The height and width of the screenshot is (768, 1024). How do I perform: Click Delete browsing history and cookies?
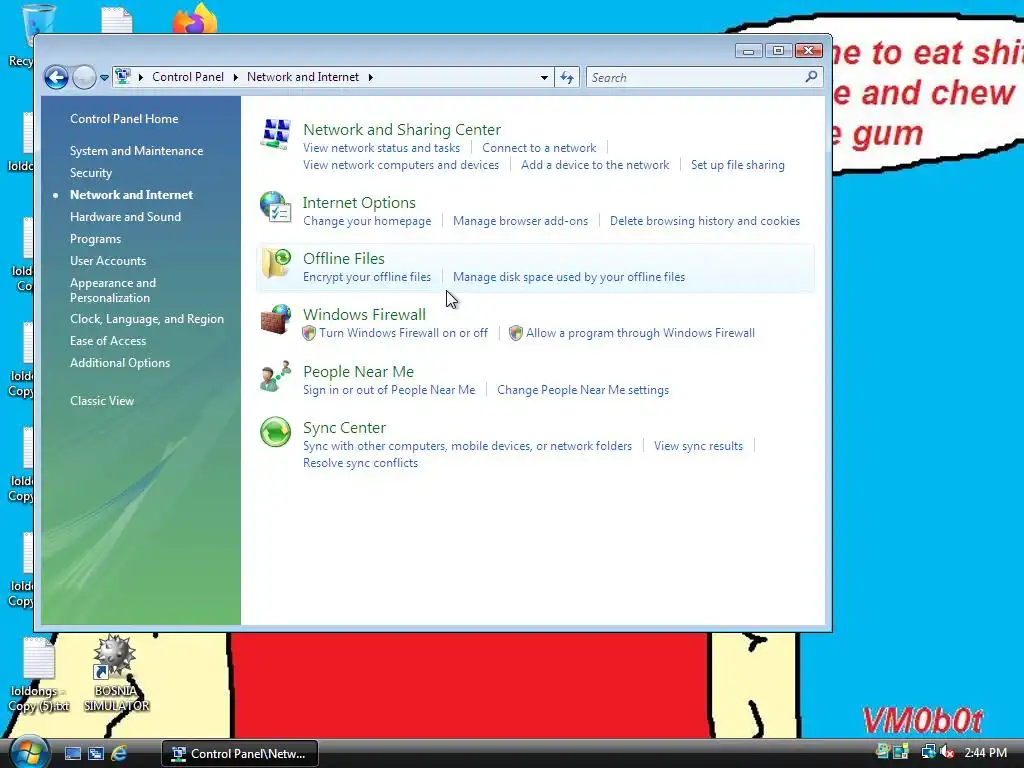tap(705, 221)
